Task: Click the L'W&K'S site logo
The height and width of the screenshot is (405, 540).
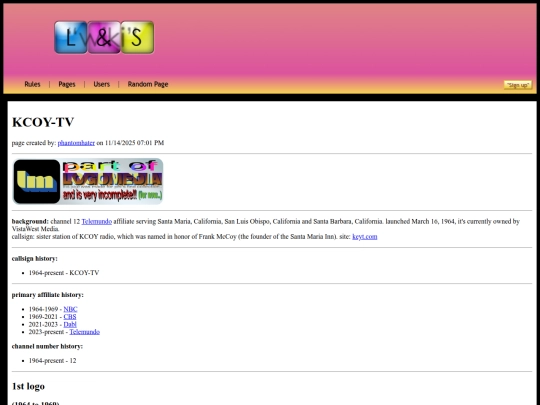Action: 104,37
